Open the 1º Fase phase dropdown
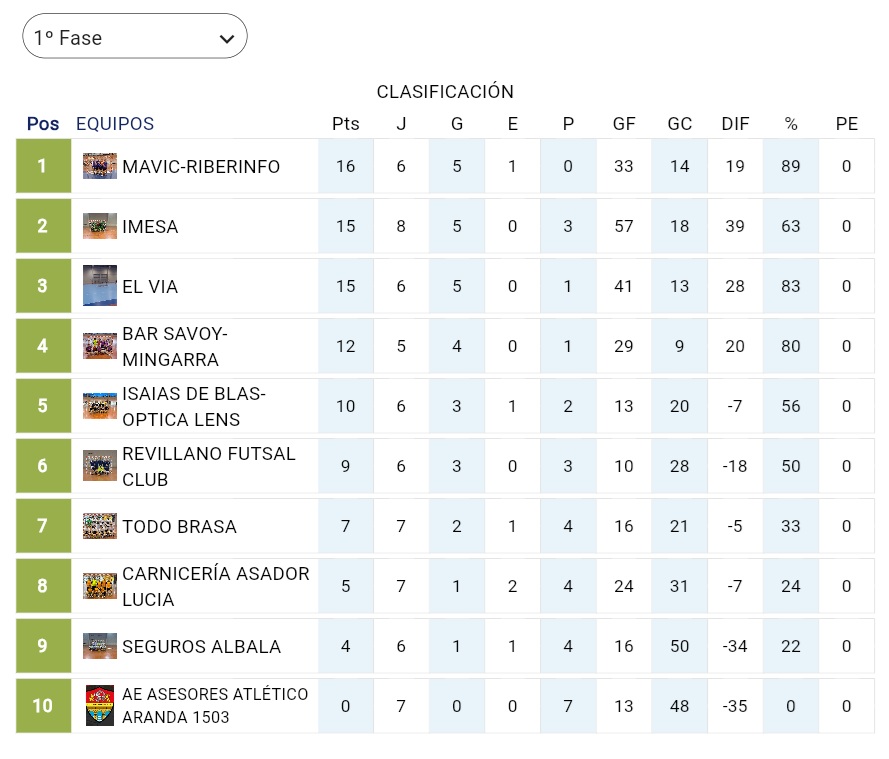The image size is (889, 759). 134,37
